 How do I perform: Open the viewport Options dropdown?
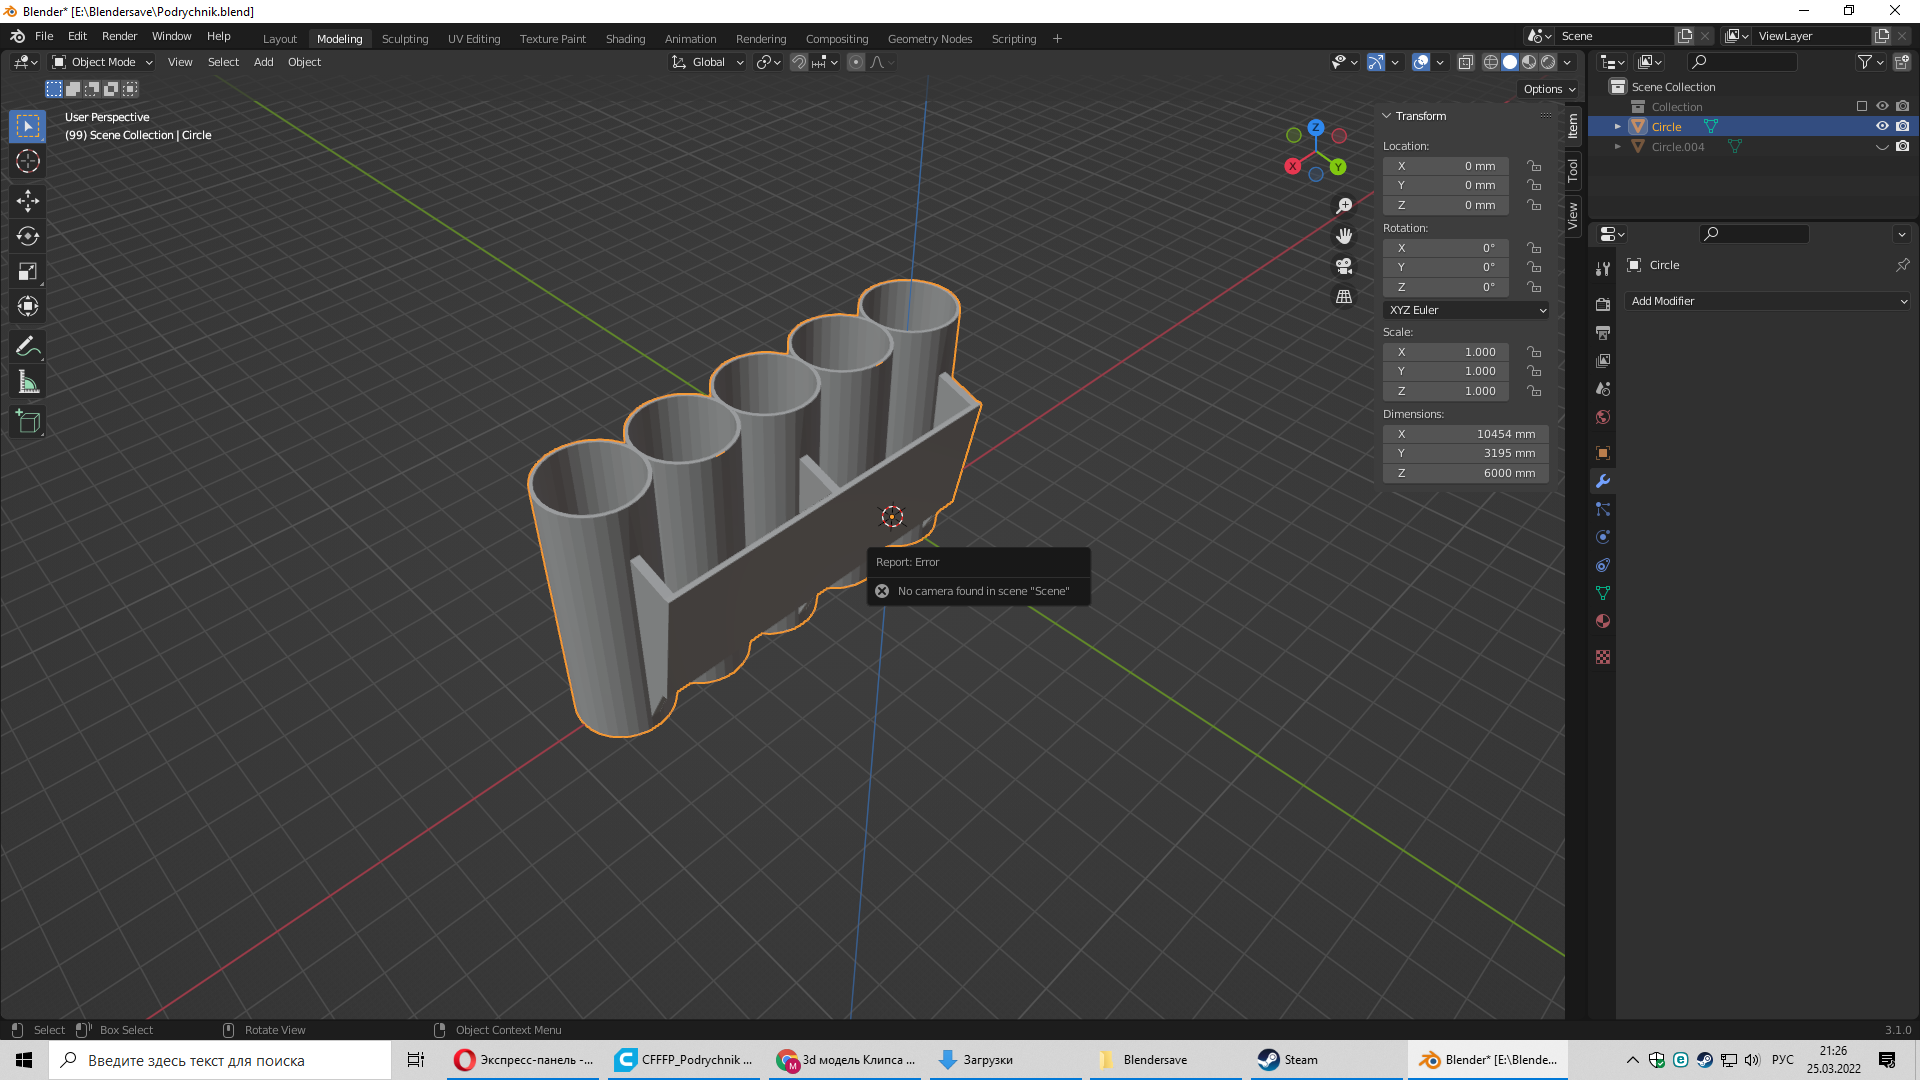pyautogui.click(x=1548, y=89)
